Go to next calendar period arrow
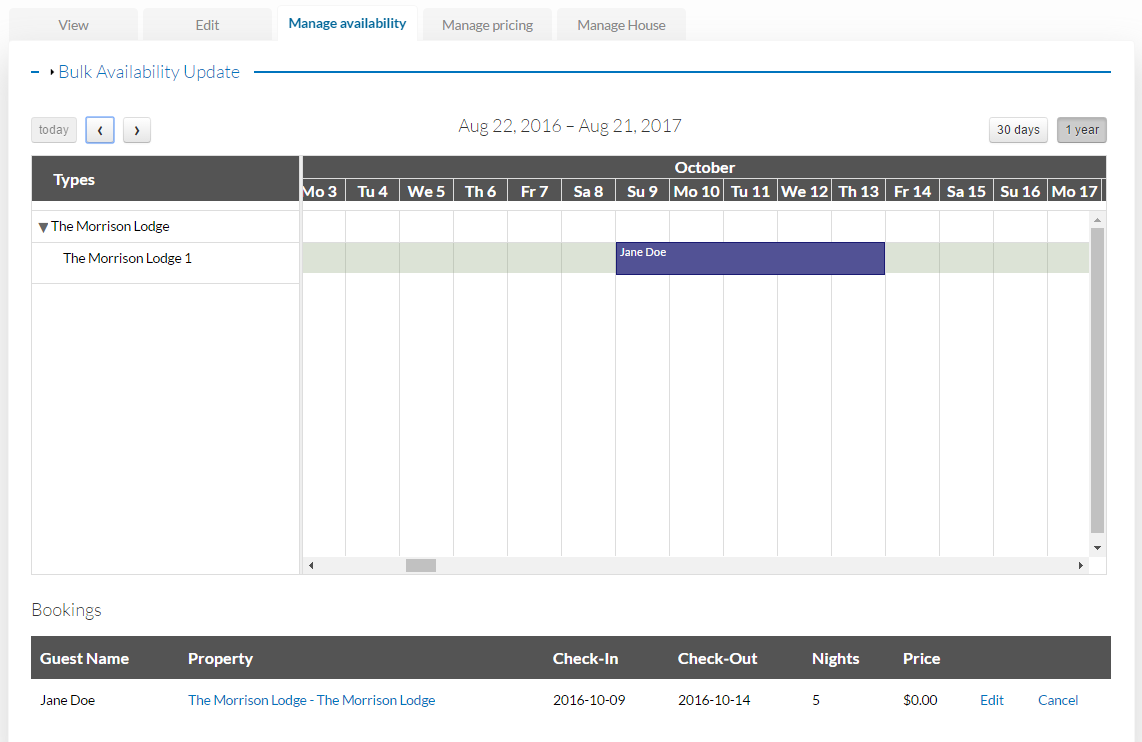The height and width of the screenshot is (742, 1142). (x=137, y=130)
